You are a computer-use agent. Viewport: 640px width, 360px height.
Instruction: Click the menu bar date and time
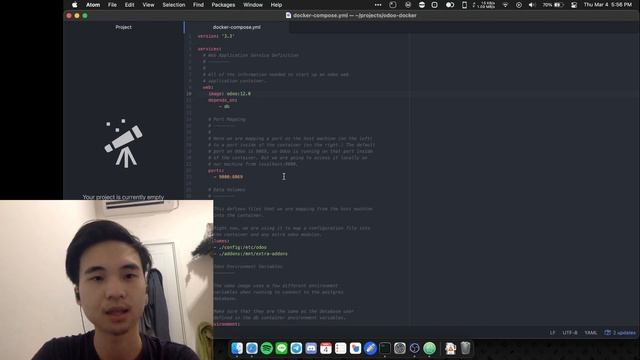(608, 5)
